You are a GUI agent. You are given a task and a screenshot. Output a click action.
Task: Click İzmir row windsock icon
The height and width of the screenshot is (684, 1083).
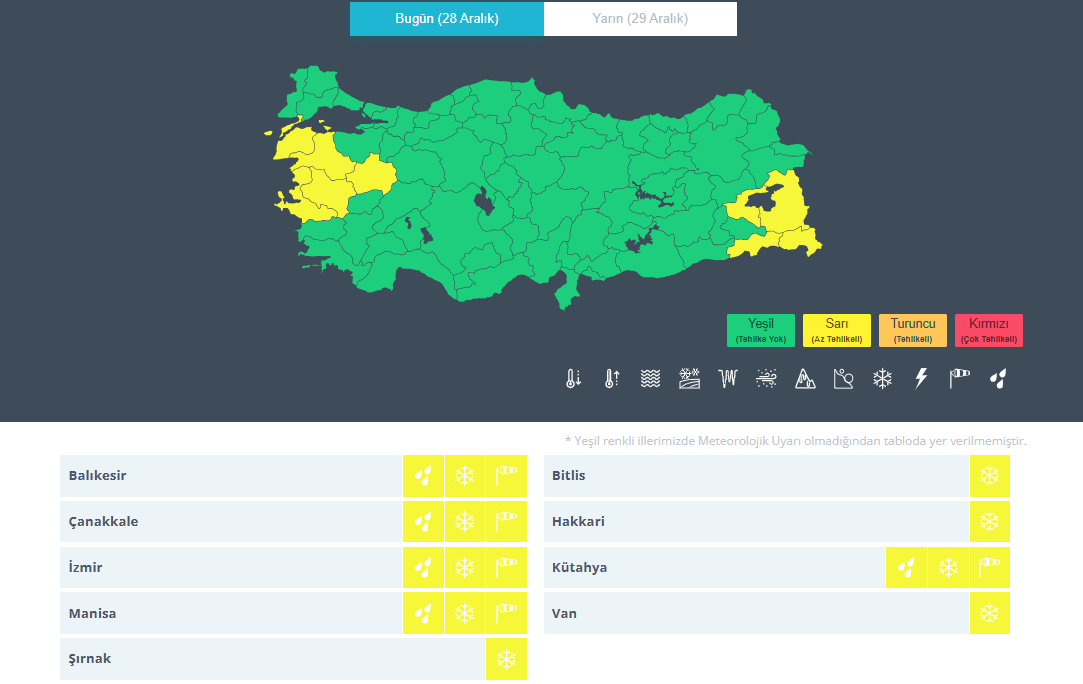tap(506, 568)
